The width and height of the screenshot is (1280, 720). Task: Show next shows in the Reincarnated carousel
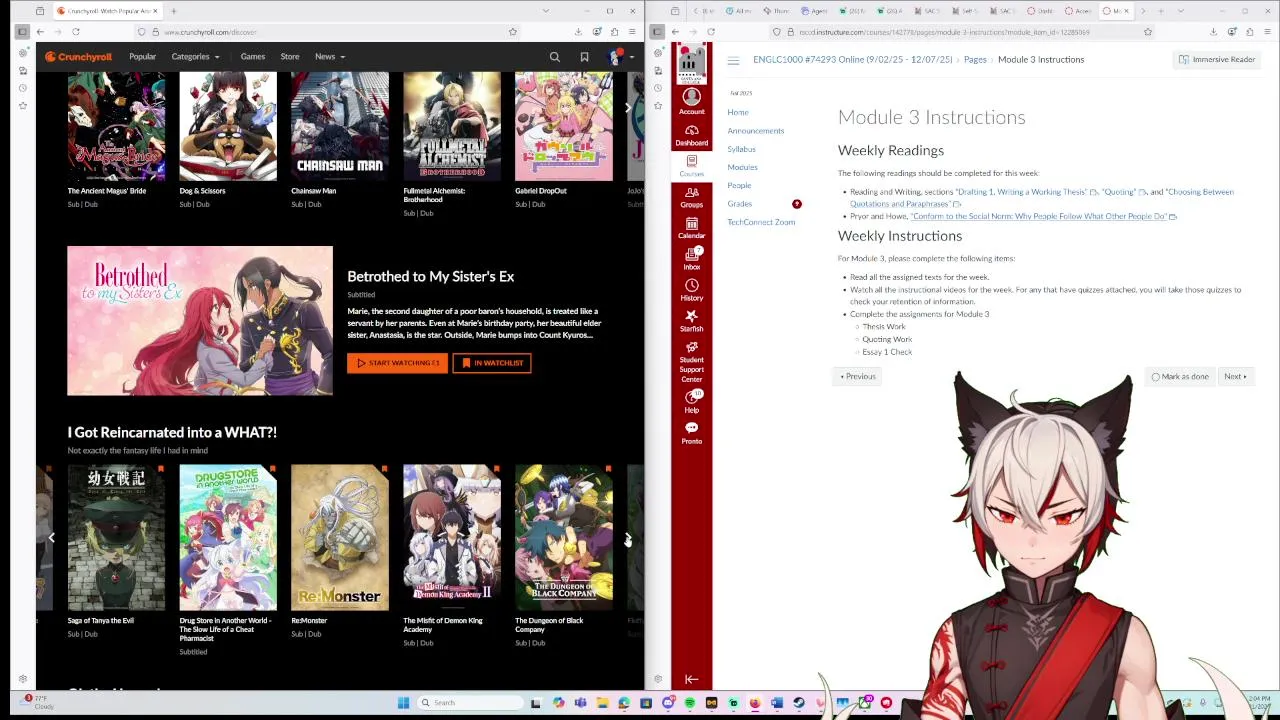point(627,538)
